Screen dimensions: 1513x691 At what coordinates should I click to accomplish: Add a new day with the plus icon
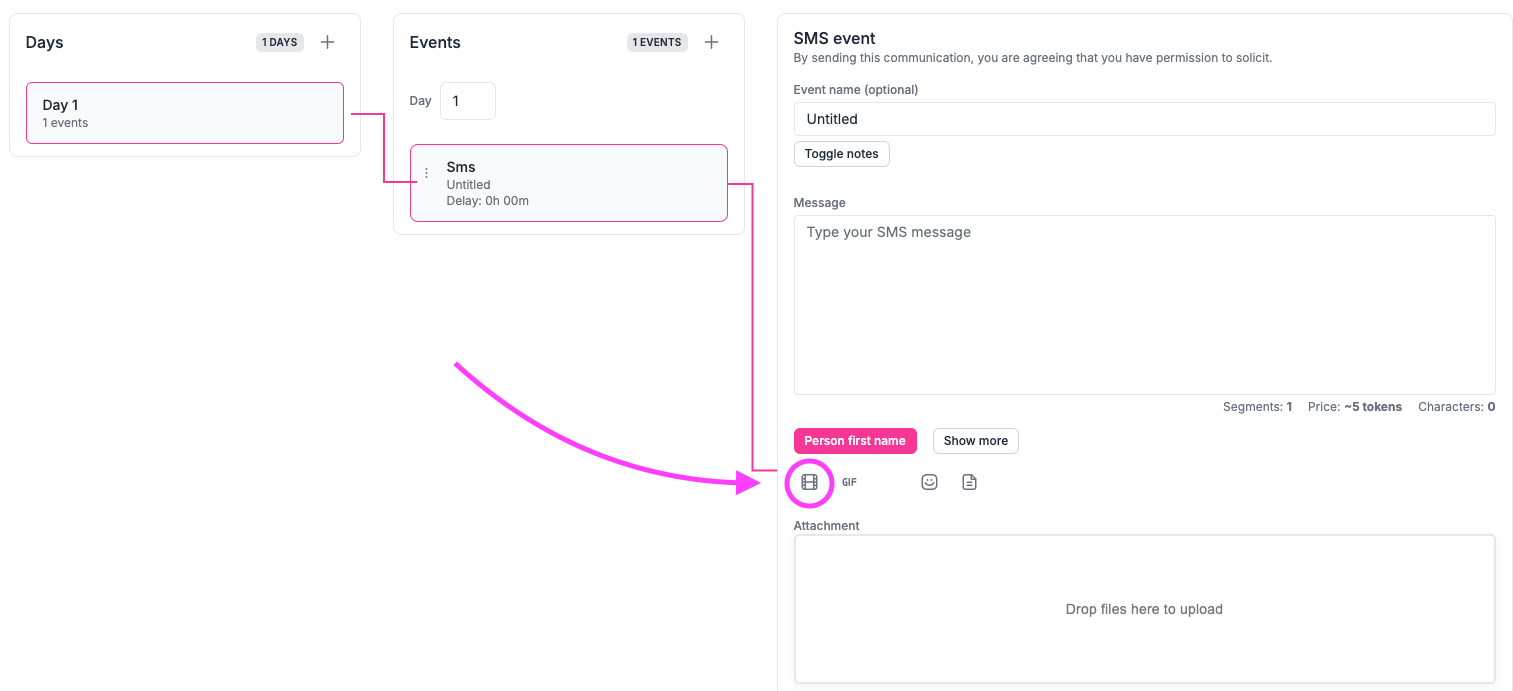tap(327, 42)
